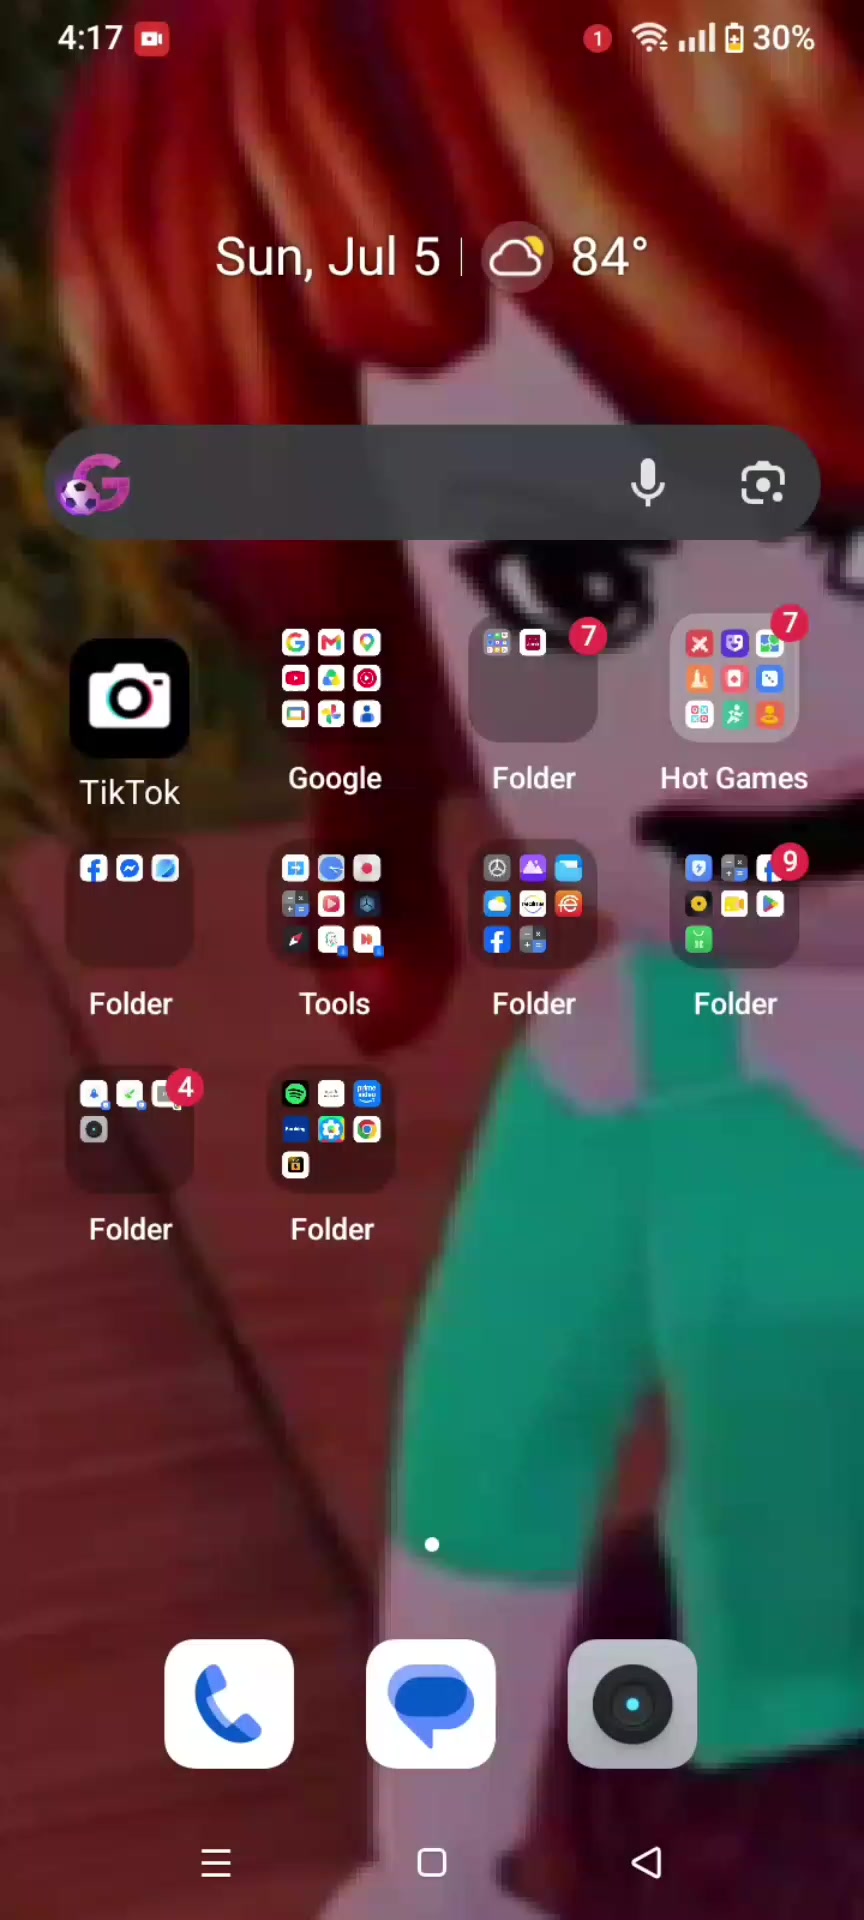
Task: Go back with the triangle navigation button
Action: (x=647, y=1862)
